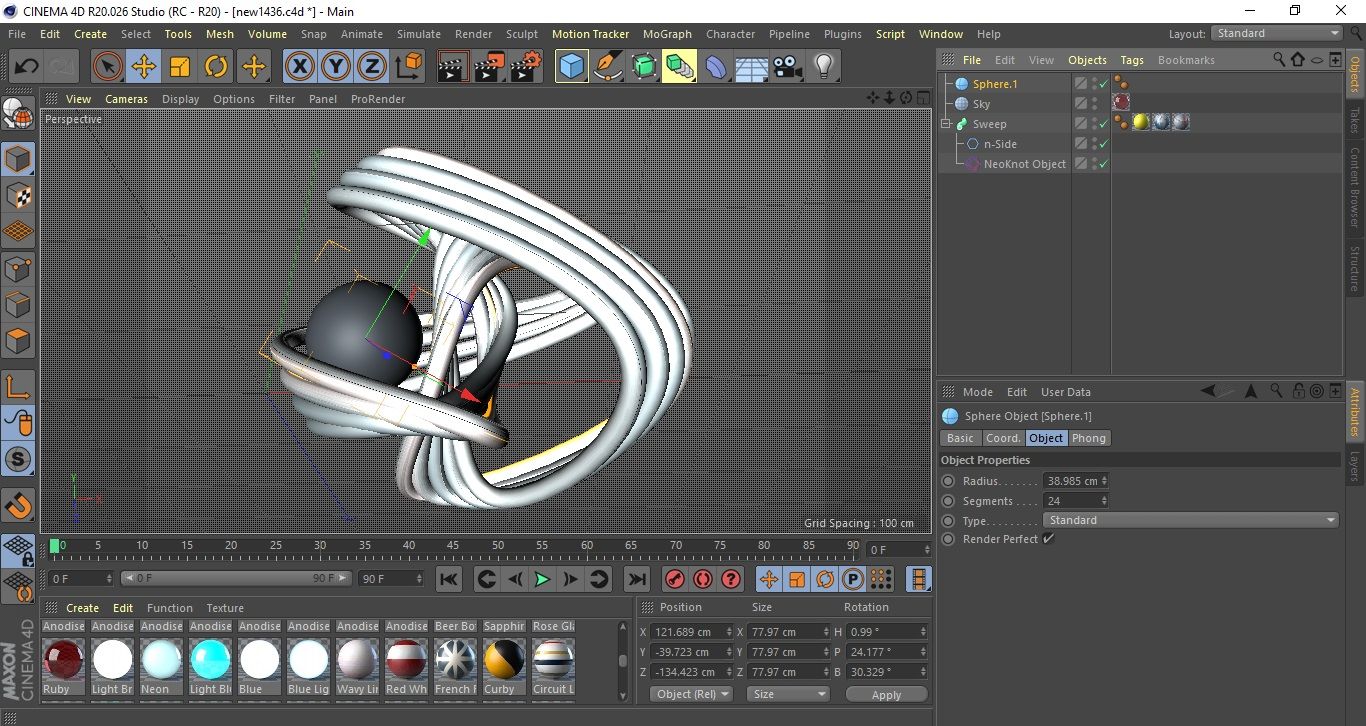Select the Ruby material swatch
Viewport: 1366px width, 726px height.
click(63, 659)
